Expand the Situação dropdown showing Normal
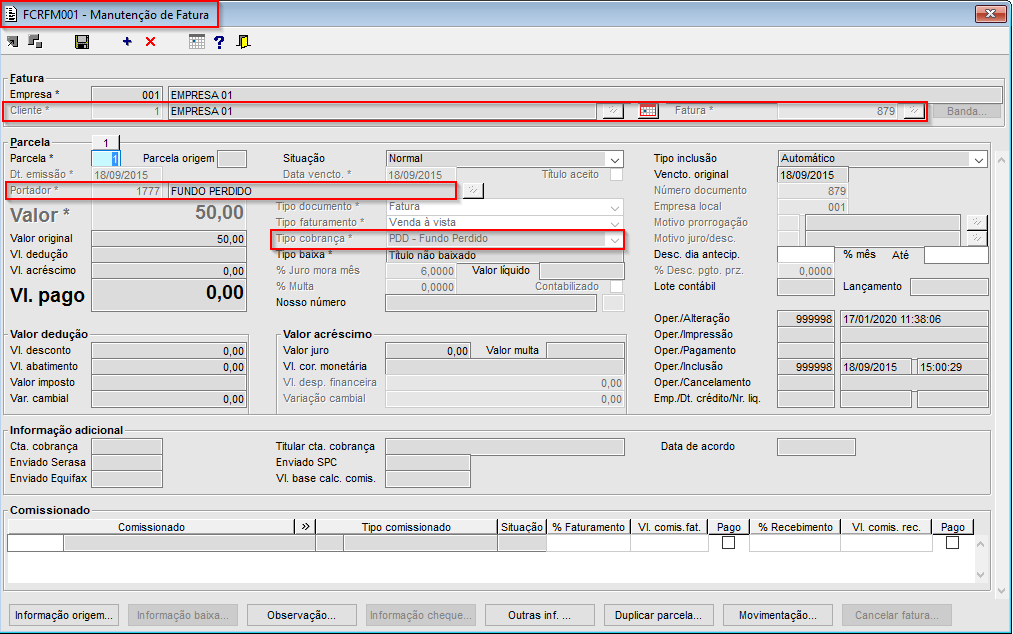 coord(614,159)
